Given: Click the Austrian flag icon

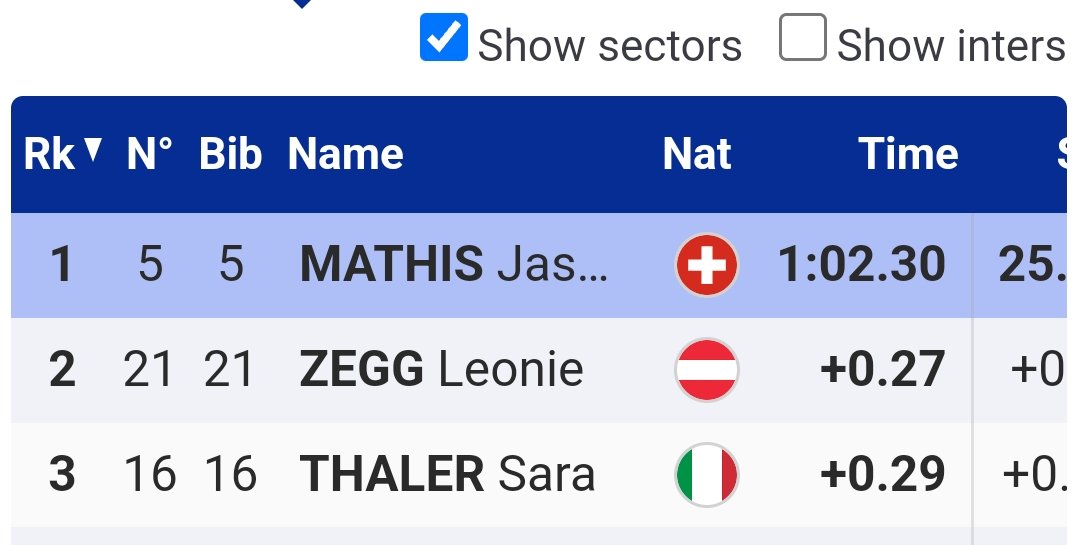Looking at the screenshot, I should [707, 370].
